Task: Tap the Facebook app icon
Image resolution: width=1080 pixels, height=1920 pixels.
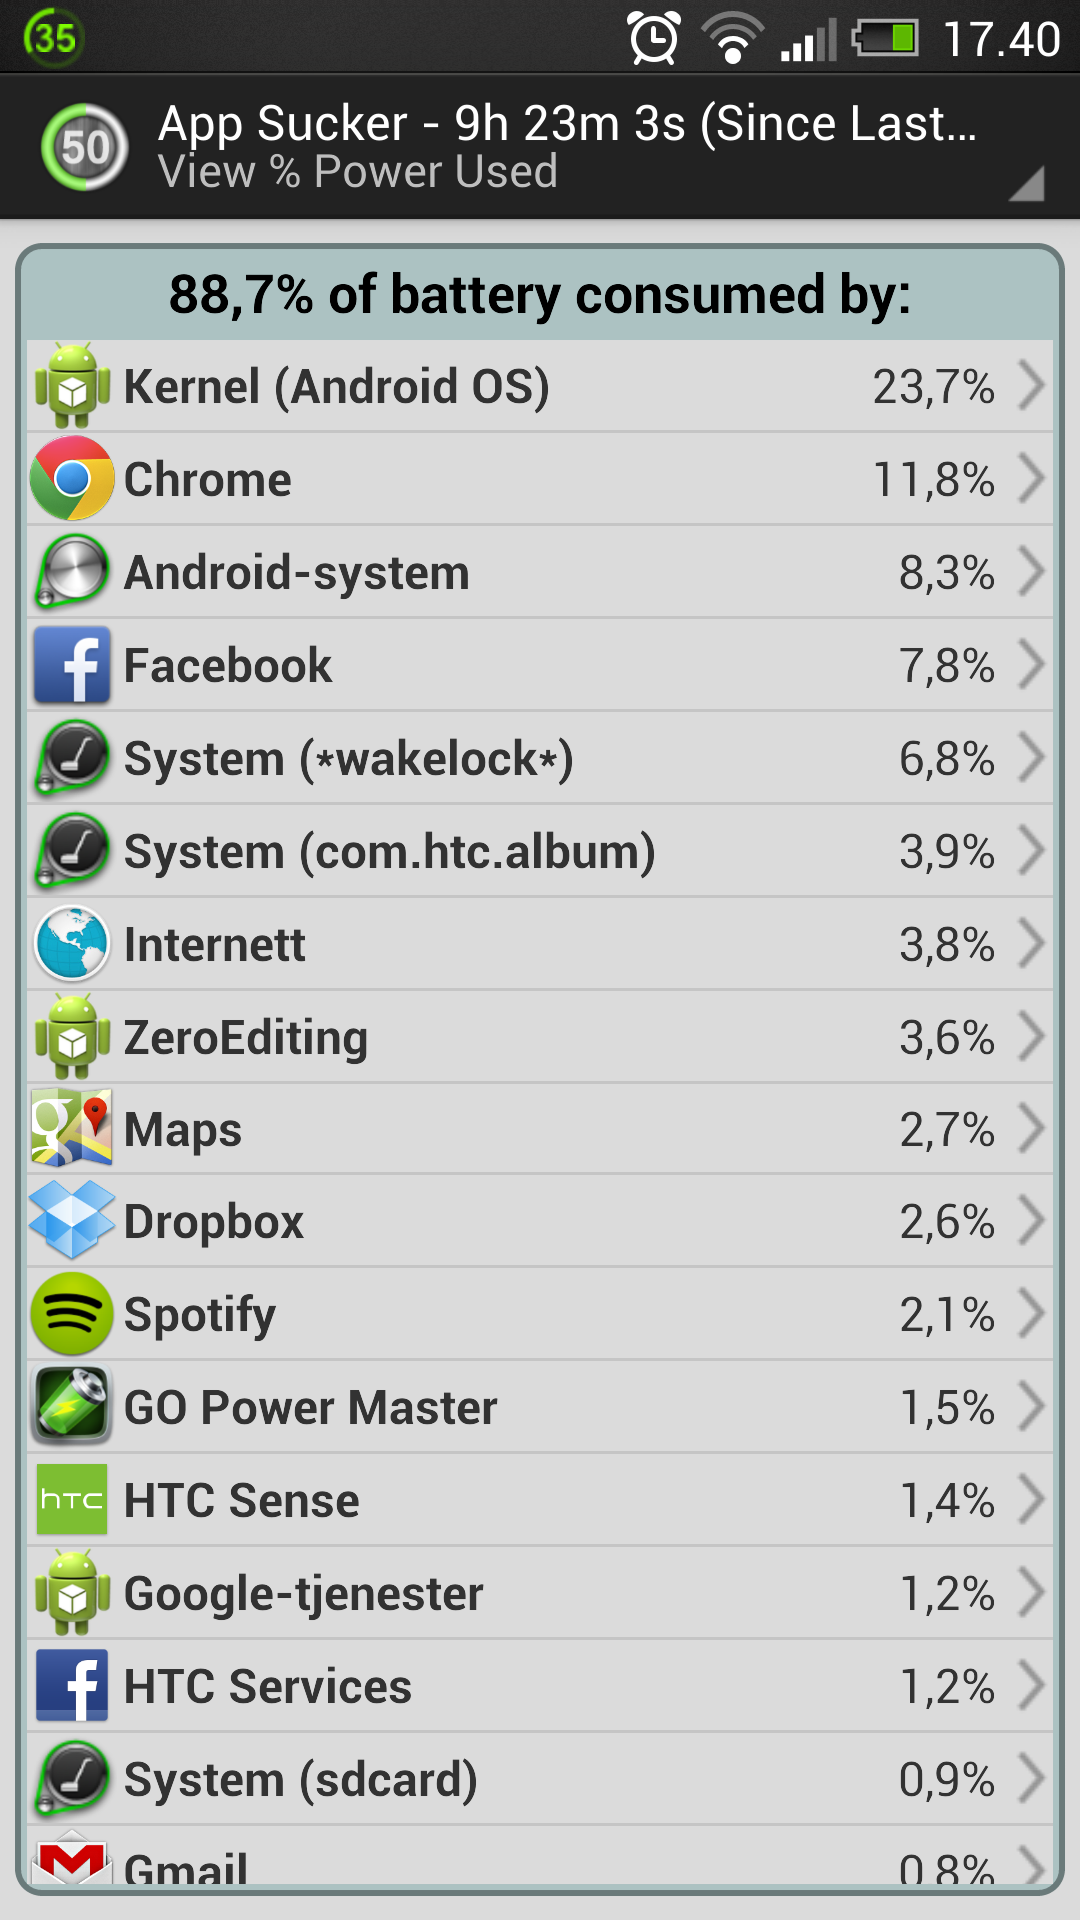Action: [x=72, y=665]
